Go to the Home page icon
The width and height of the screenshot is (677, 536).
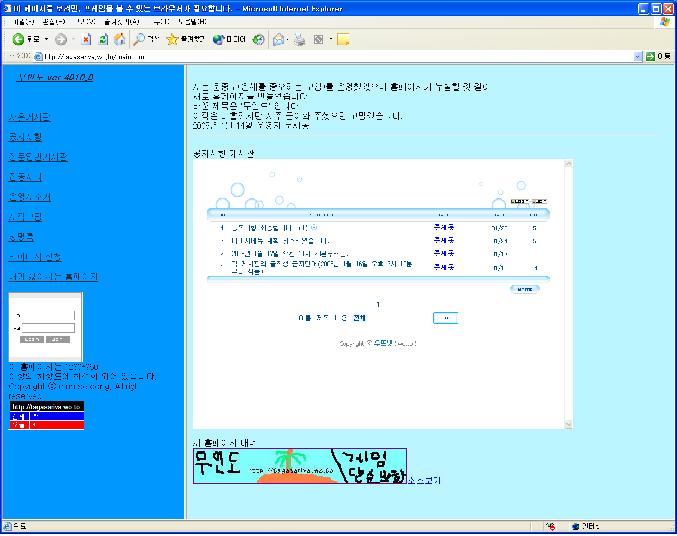[119, 39]
